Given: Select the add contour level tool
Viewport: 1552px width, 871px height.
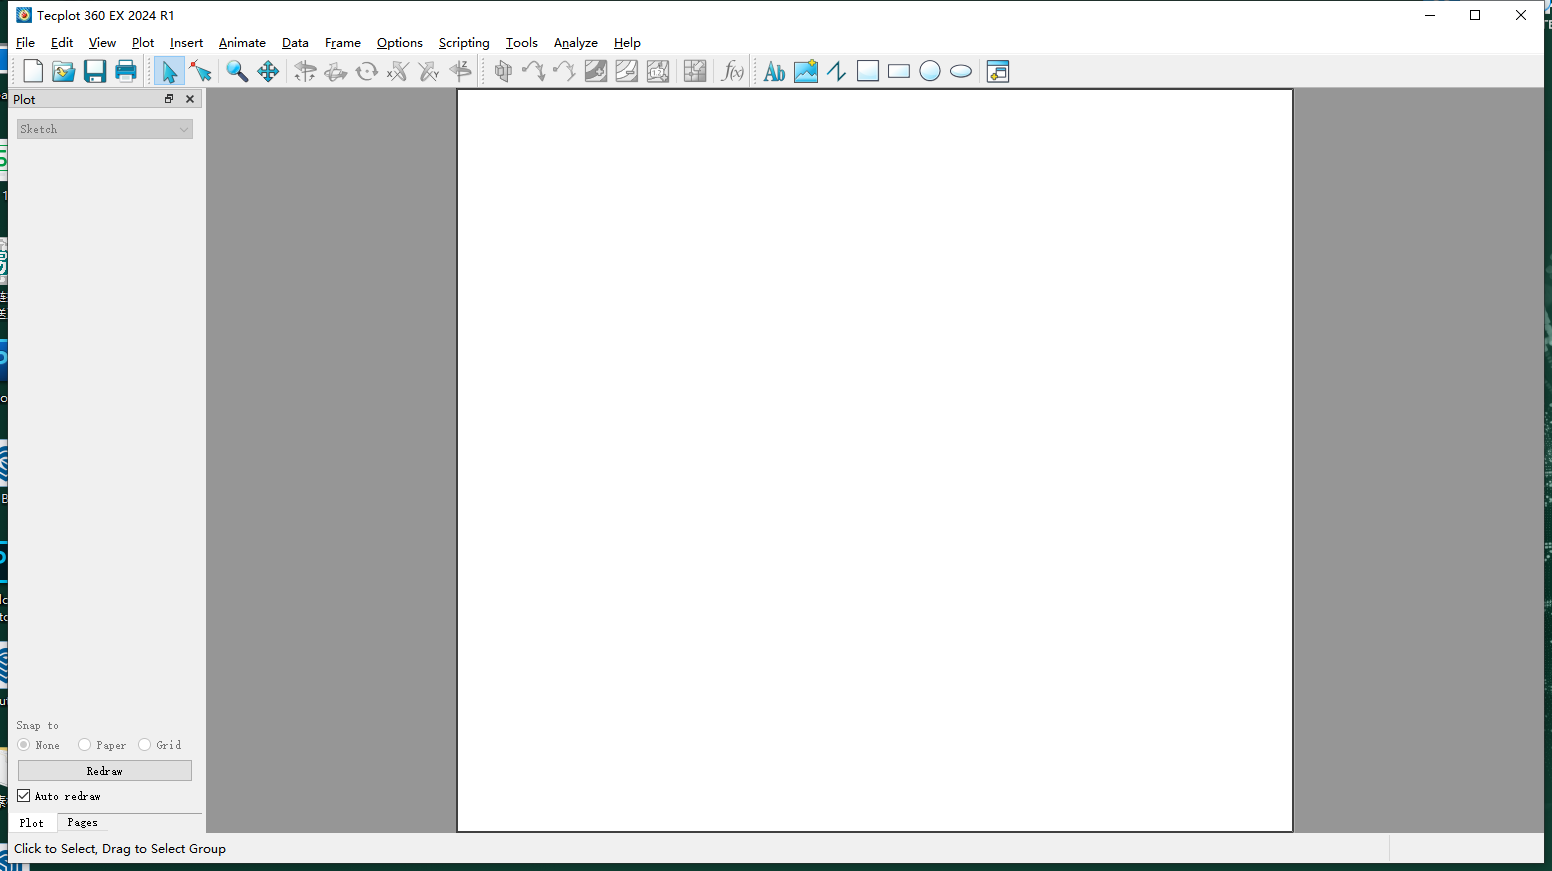Looking at the screenshot, I should pyautogui.click(x=596, y=71).
